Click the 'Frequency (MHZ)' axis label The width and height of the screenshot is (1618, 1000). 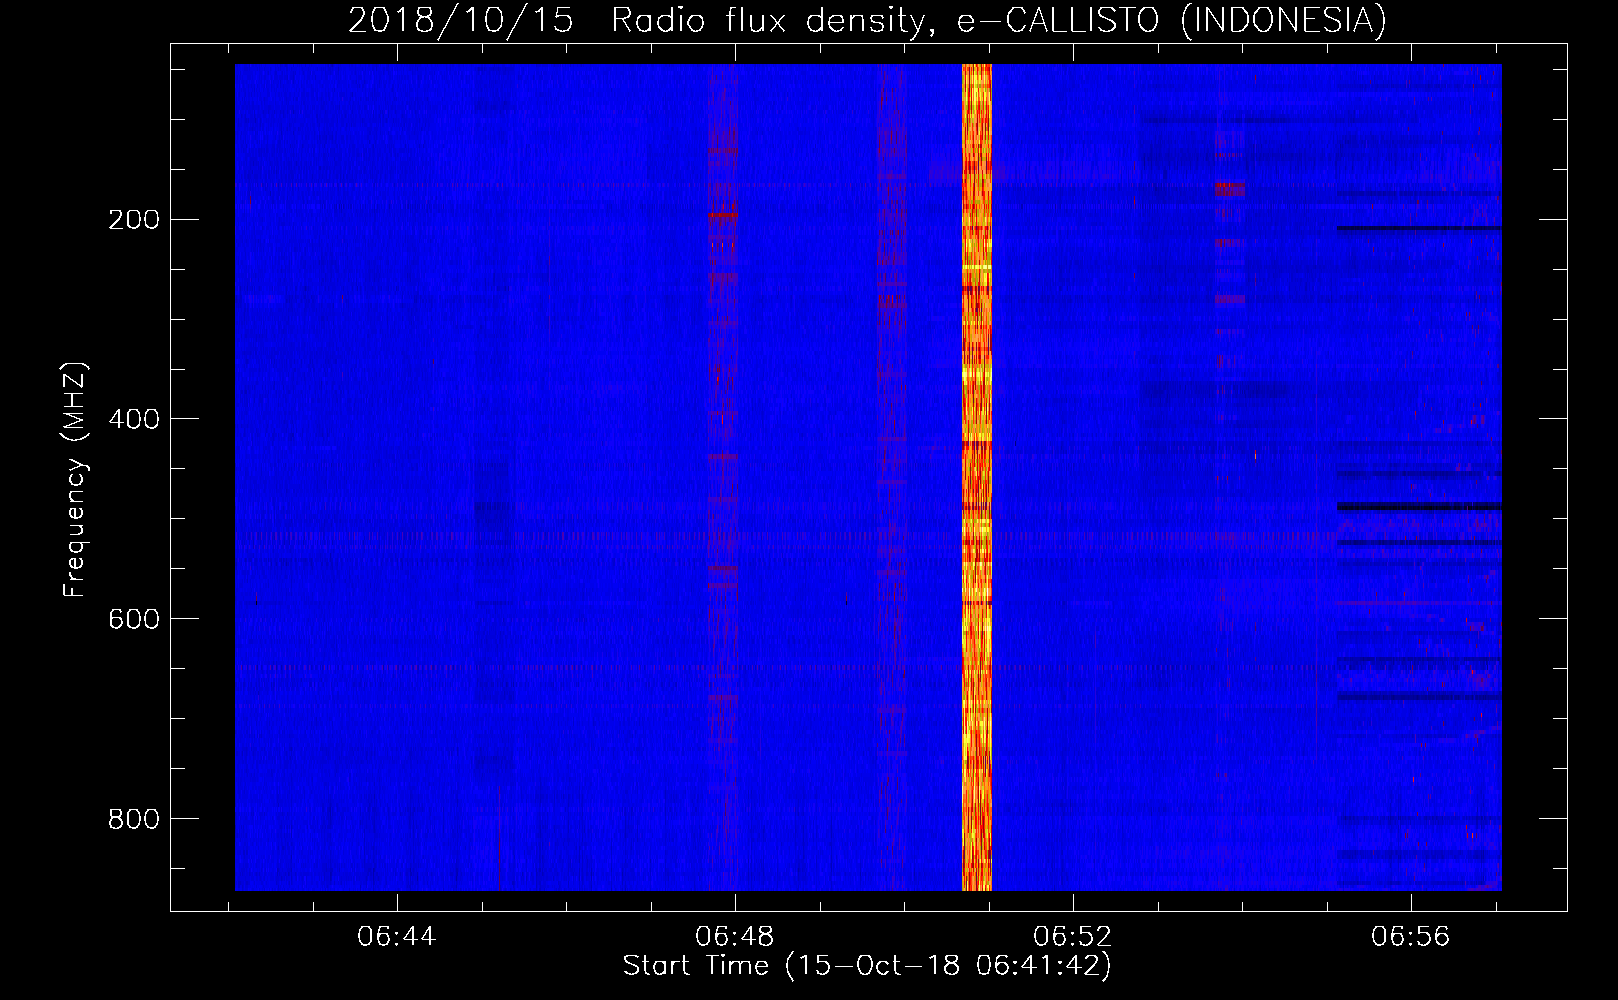75,479
